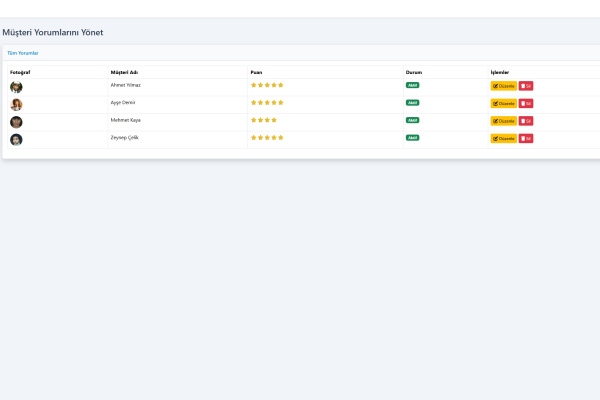This screenshot has height=400, width=600.
Task: Click Düzenle button for Ahmet Yılmaz
Action: point(503,86)
